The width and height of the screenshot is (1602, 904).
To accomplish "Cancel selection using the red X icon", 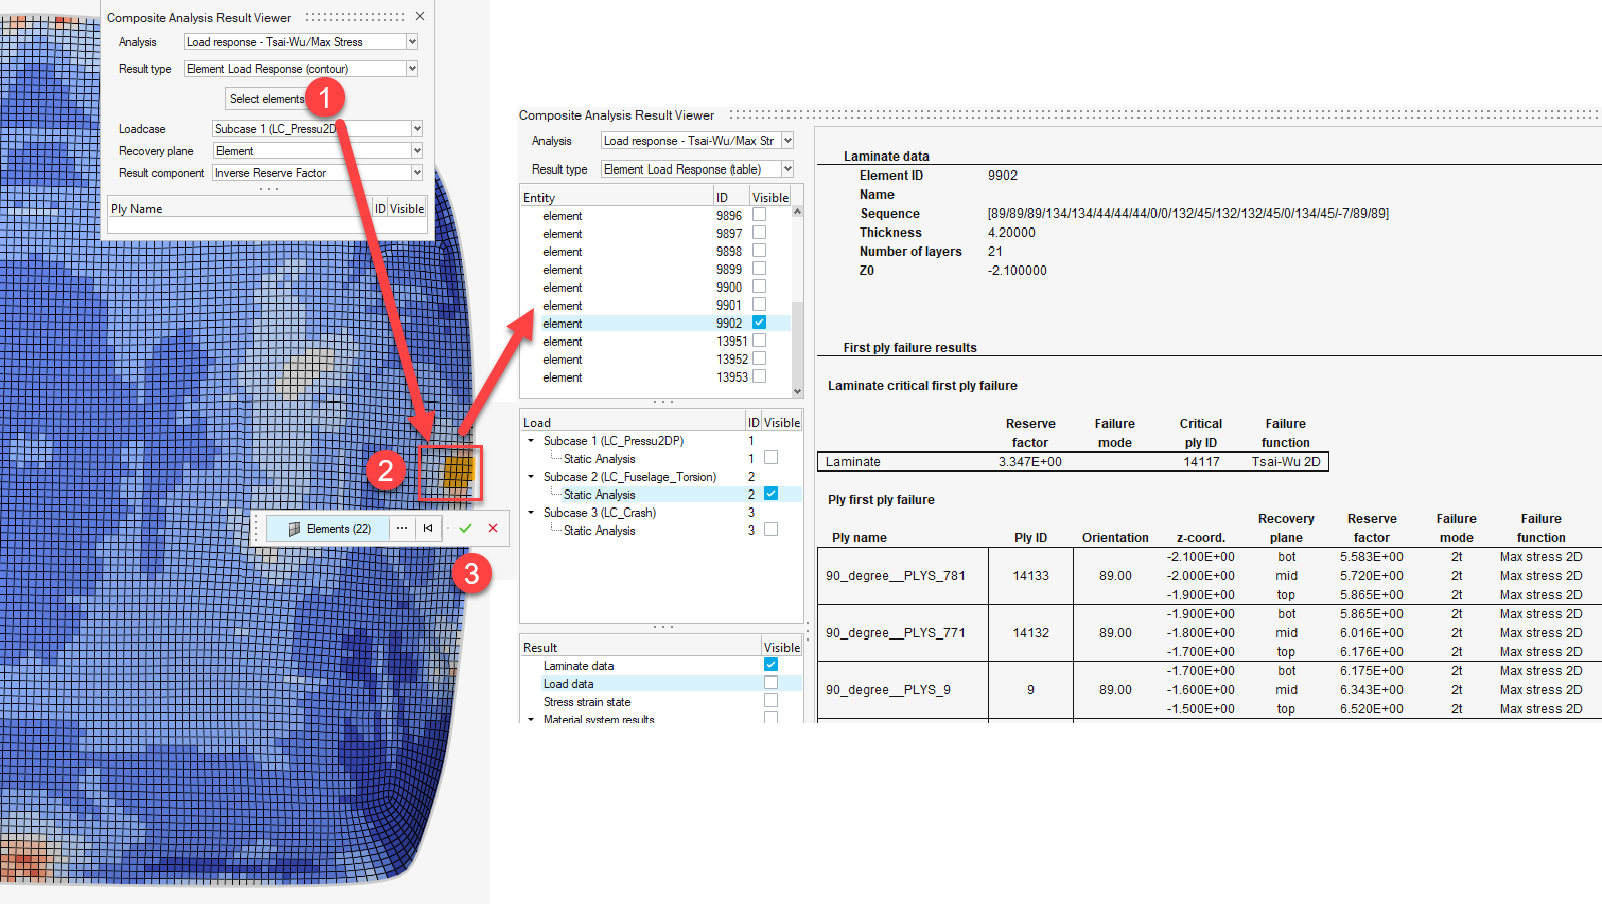I will (493, 528).
